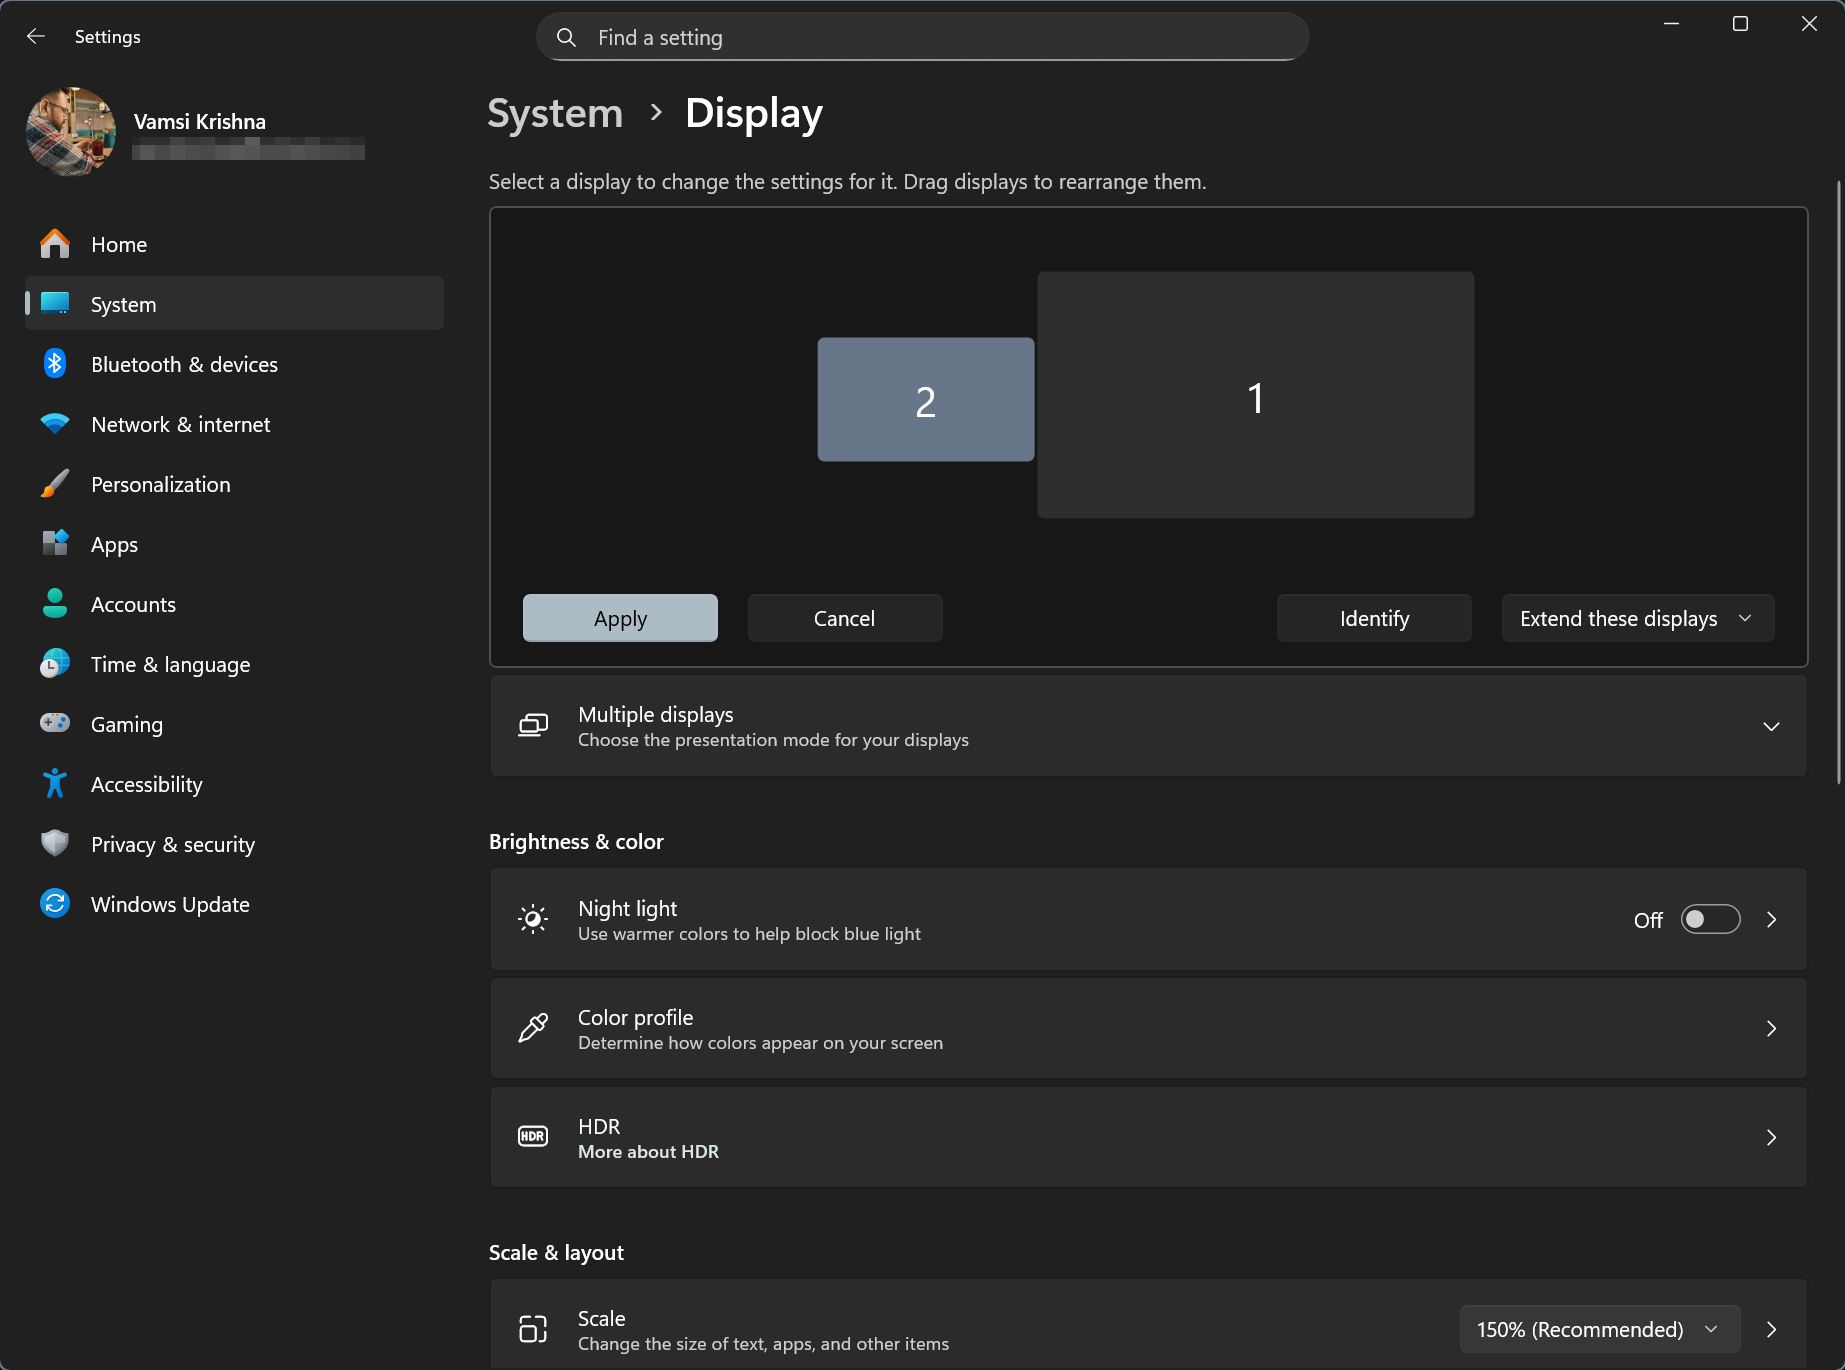Click the Cancel button

click(845, 618)
